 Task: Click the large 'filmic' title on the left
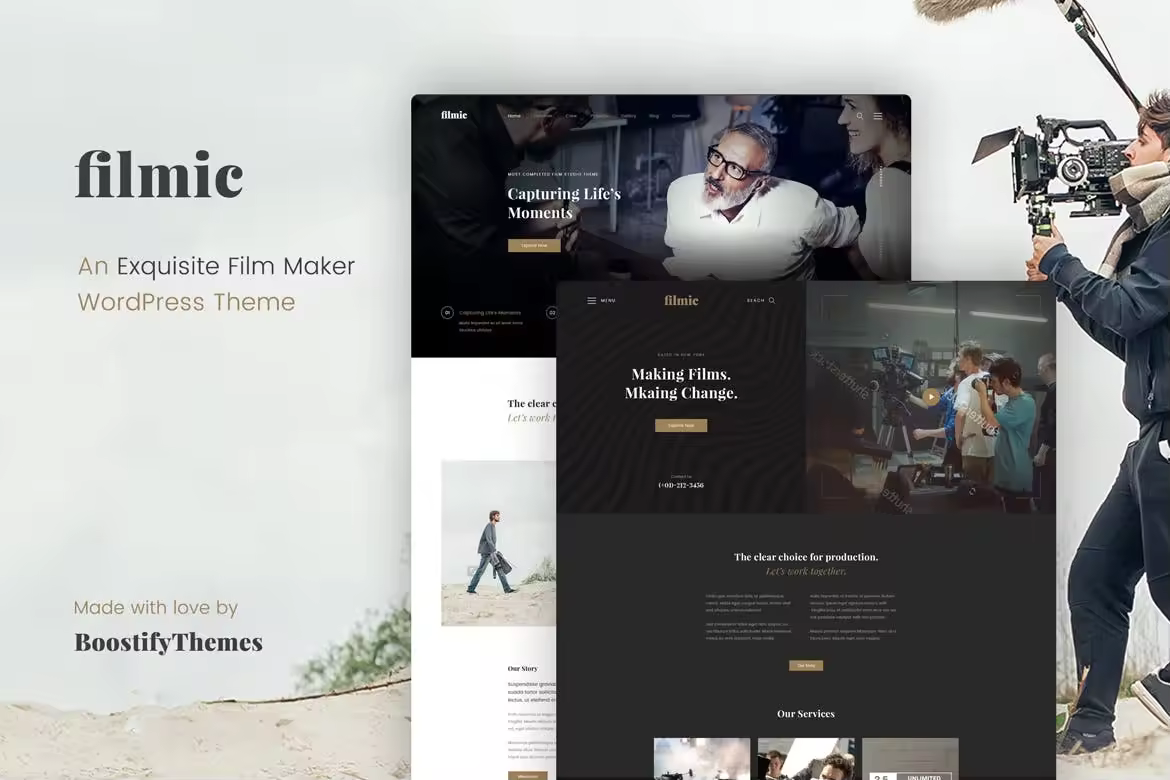point(160,175)
